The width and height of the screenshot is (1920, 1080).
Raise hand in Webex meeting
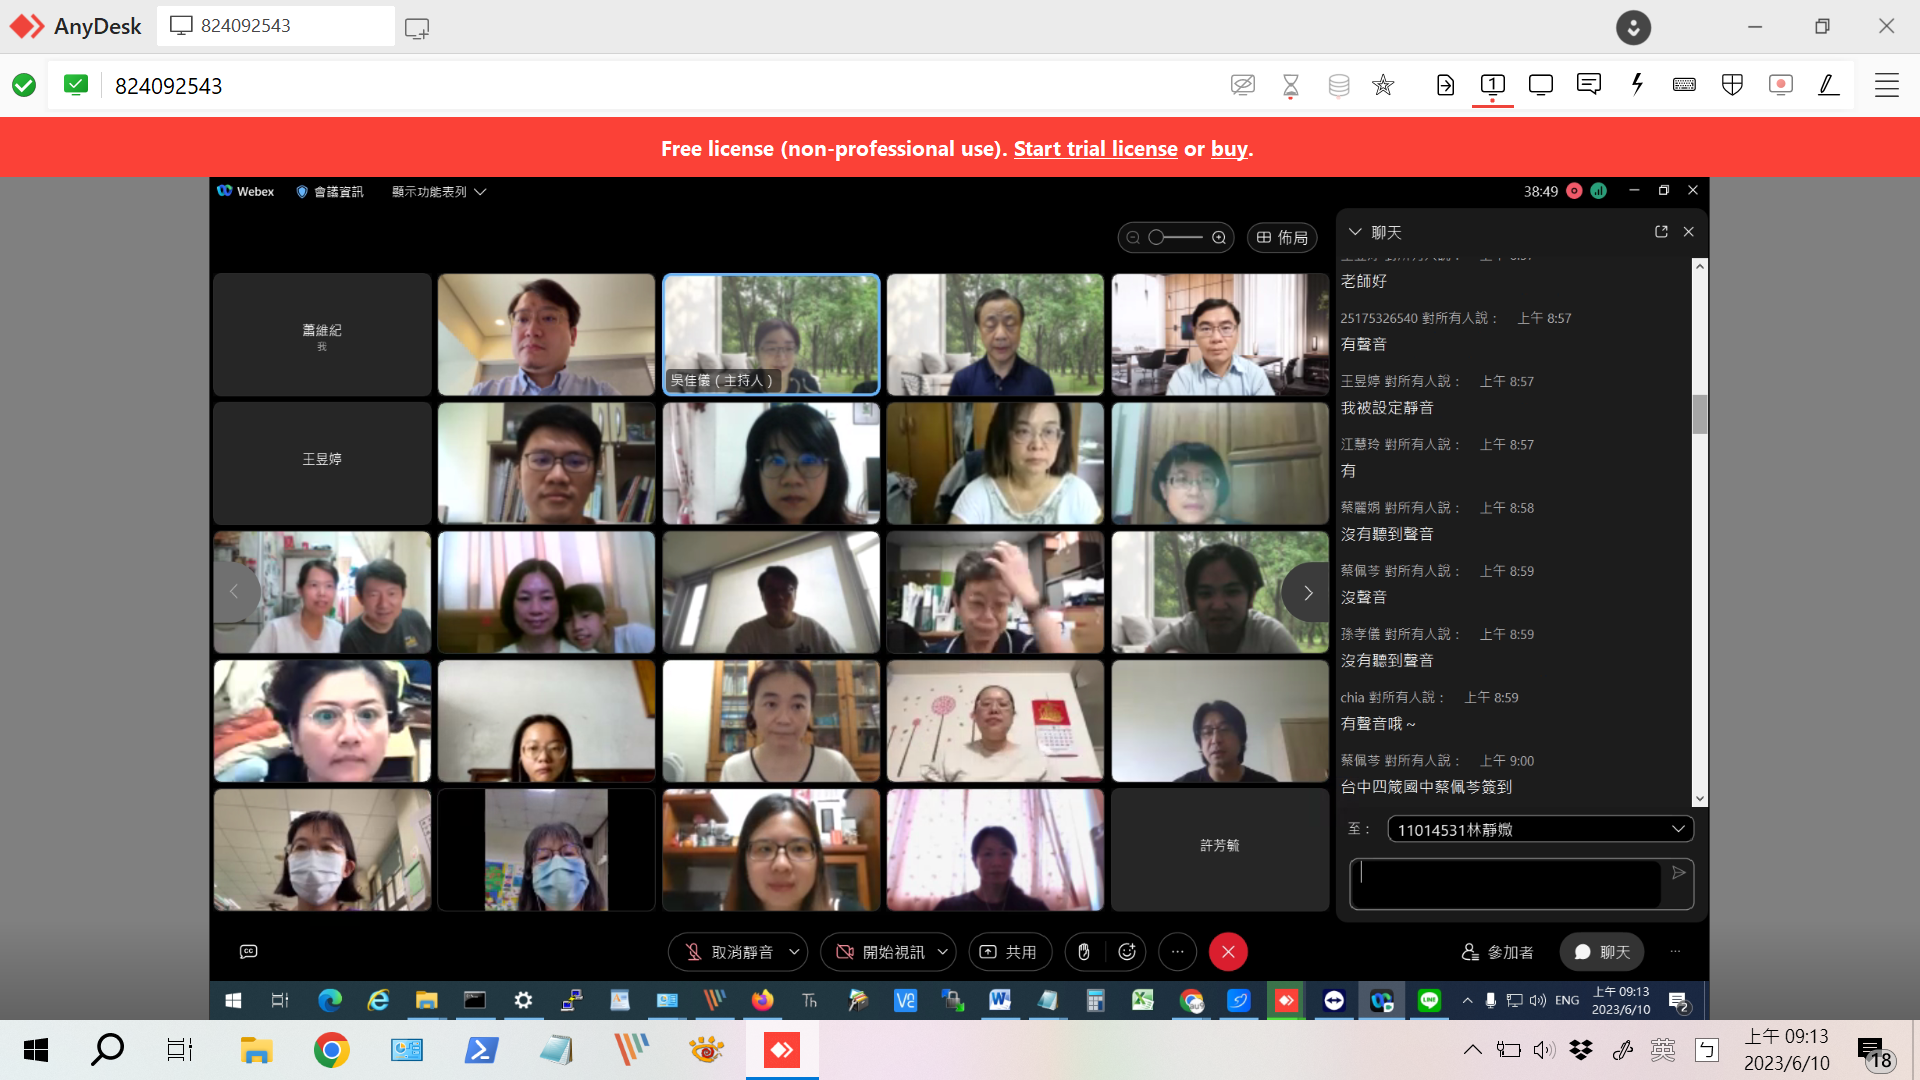coord(1084,952)
